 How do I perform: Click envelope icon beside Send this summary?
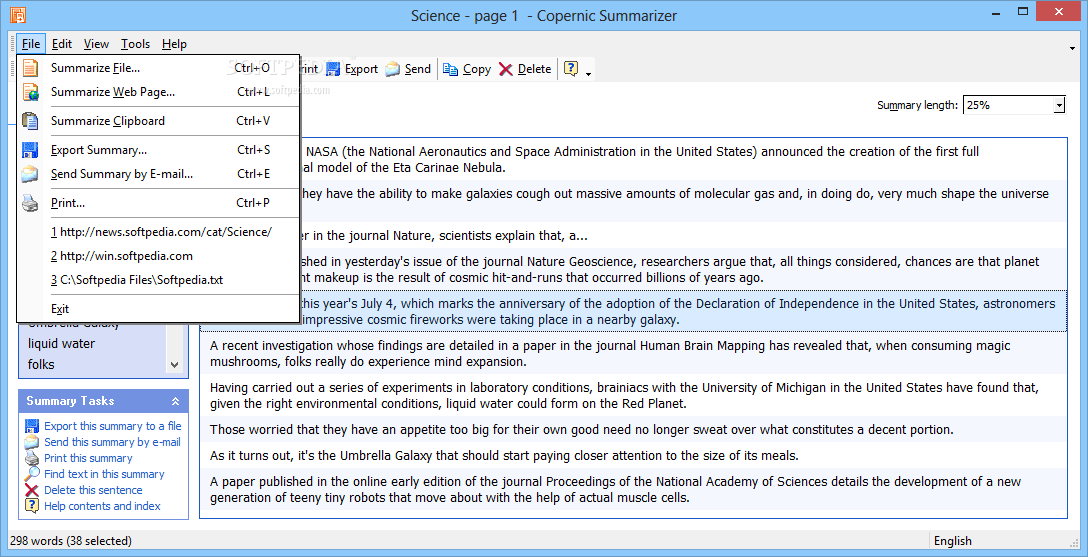[32, 442]
